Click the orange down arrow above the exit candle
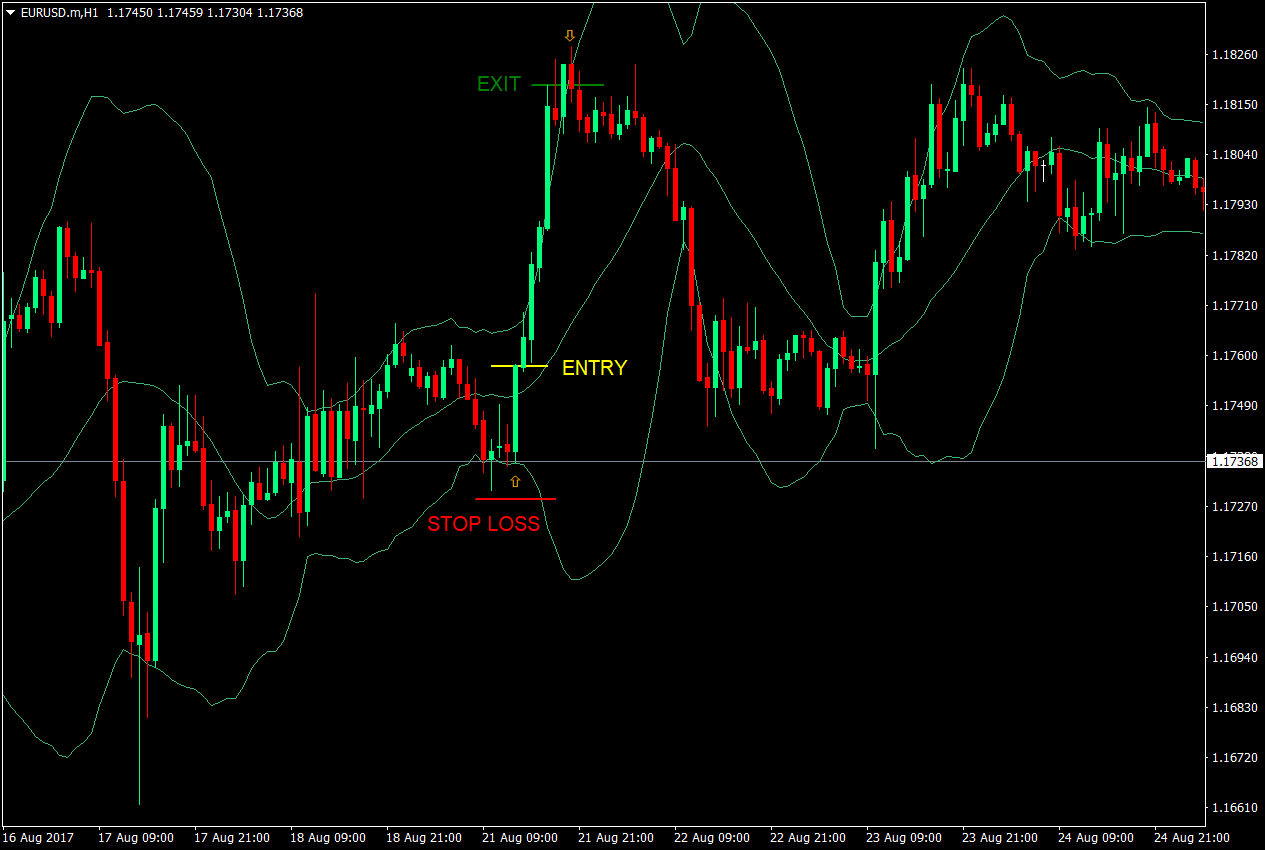The width and height of the screenshot is (1265, 850). click(570, 36)
